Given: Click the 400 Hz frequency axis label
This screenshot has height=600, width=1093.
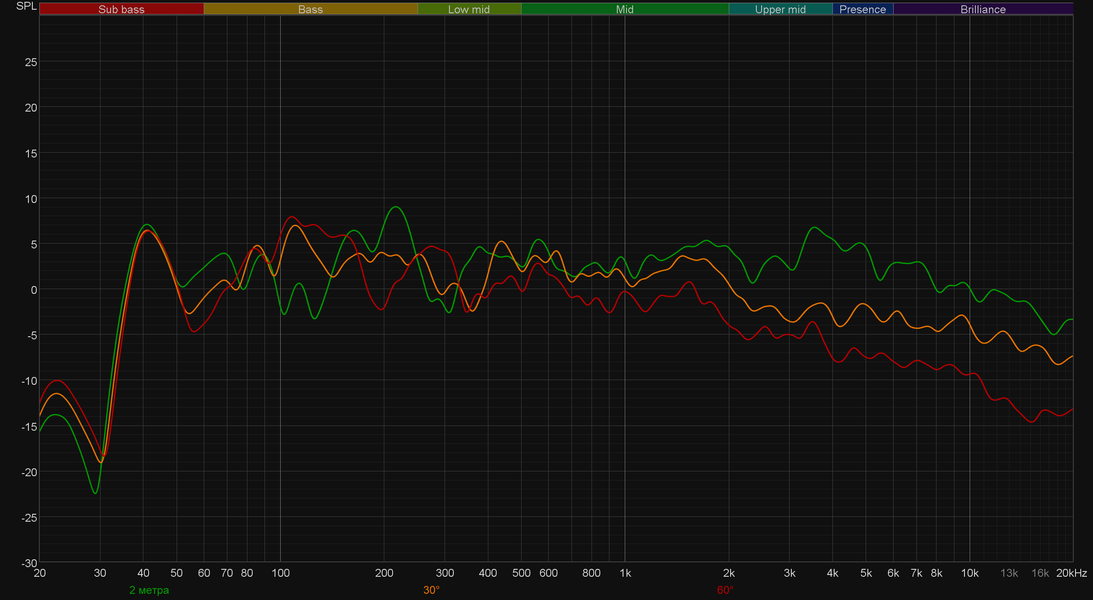Looking at the screenshot, I should (488, 574).
